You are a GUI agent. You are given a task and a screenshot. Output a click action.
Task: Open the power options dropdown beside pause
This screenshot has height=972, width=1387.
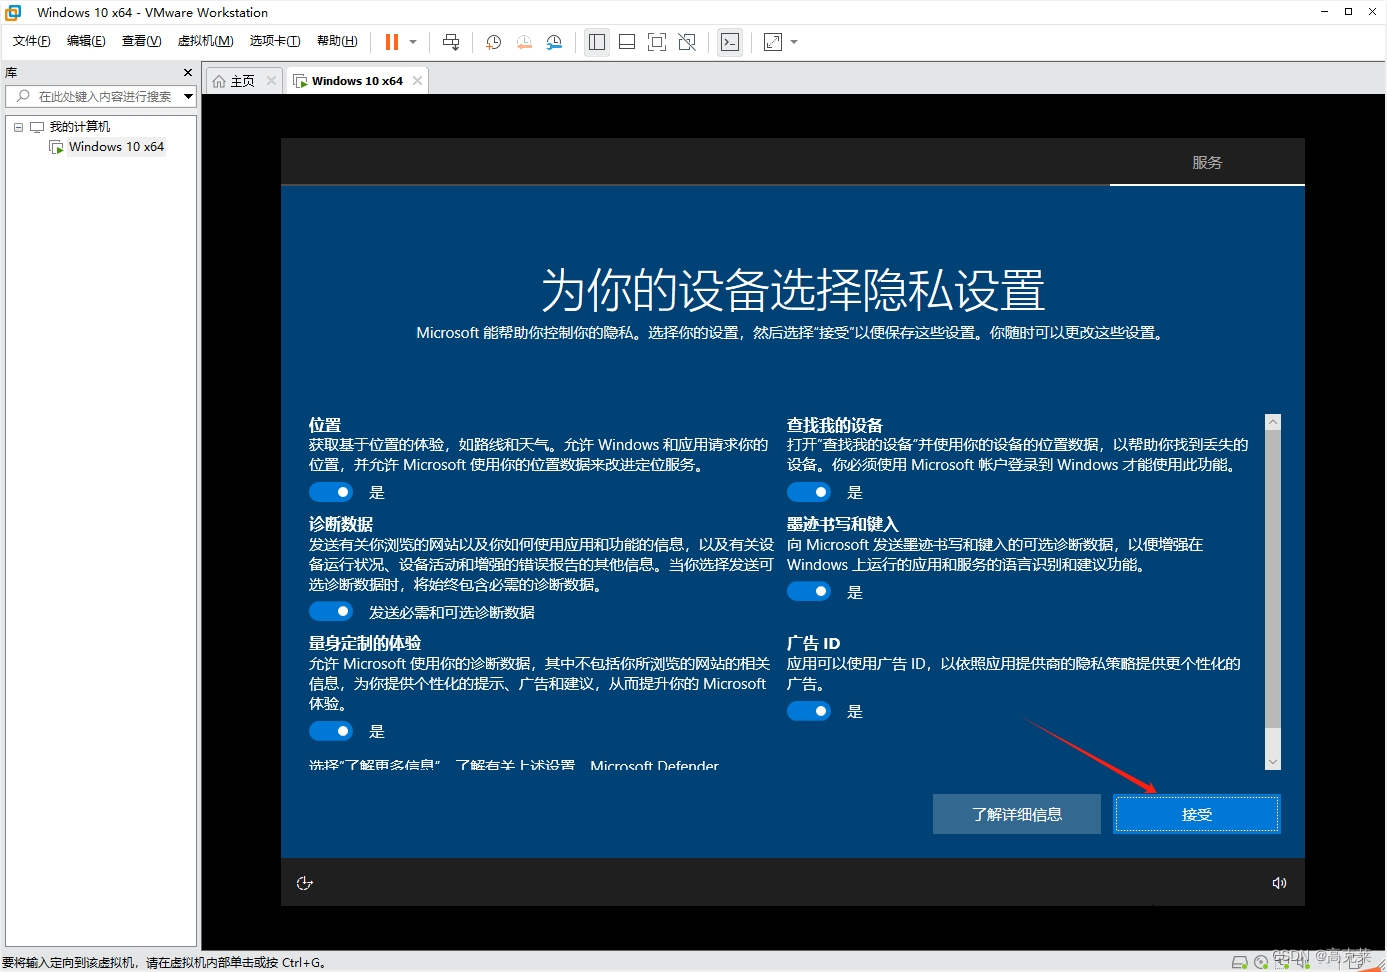(413, 42)
